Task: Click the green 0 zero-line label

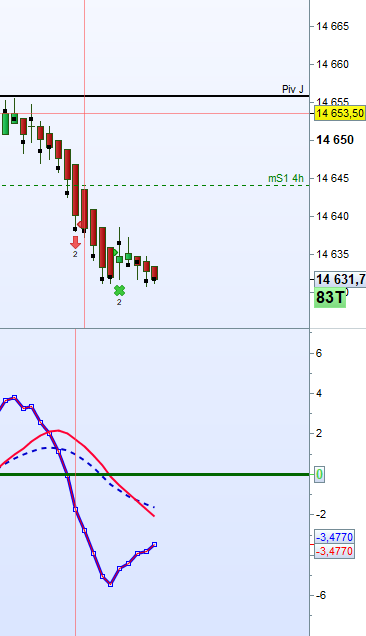Action: [319, 474]
